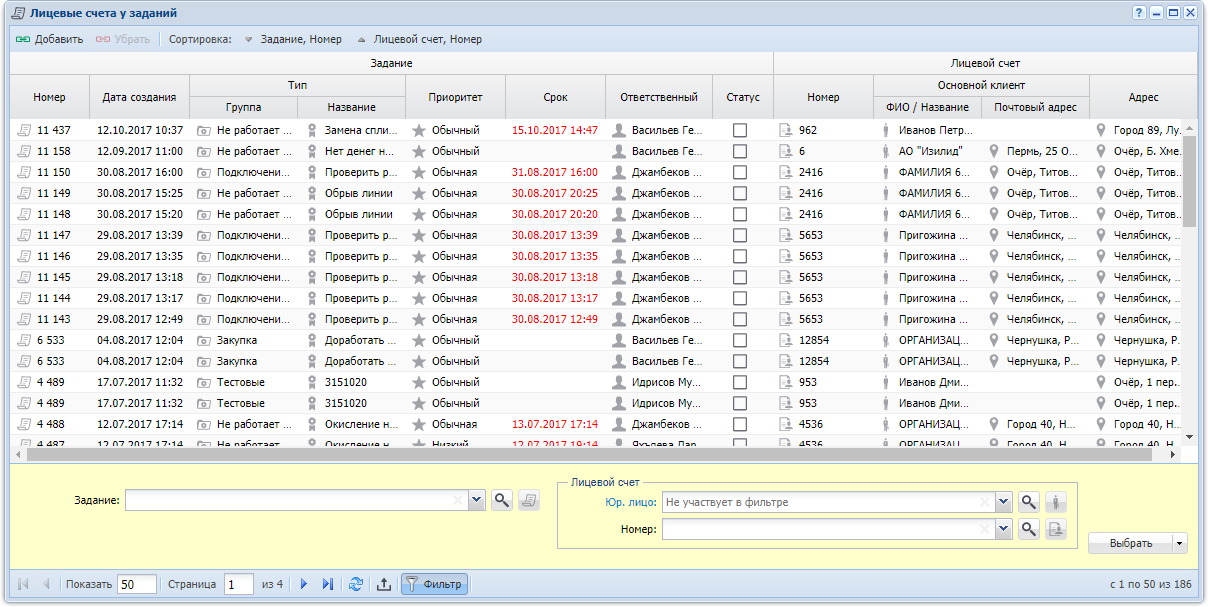Check the status box in row 11 150
Viewport: 1208px width, 607px height.
tap(740, 172)
